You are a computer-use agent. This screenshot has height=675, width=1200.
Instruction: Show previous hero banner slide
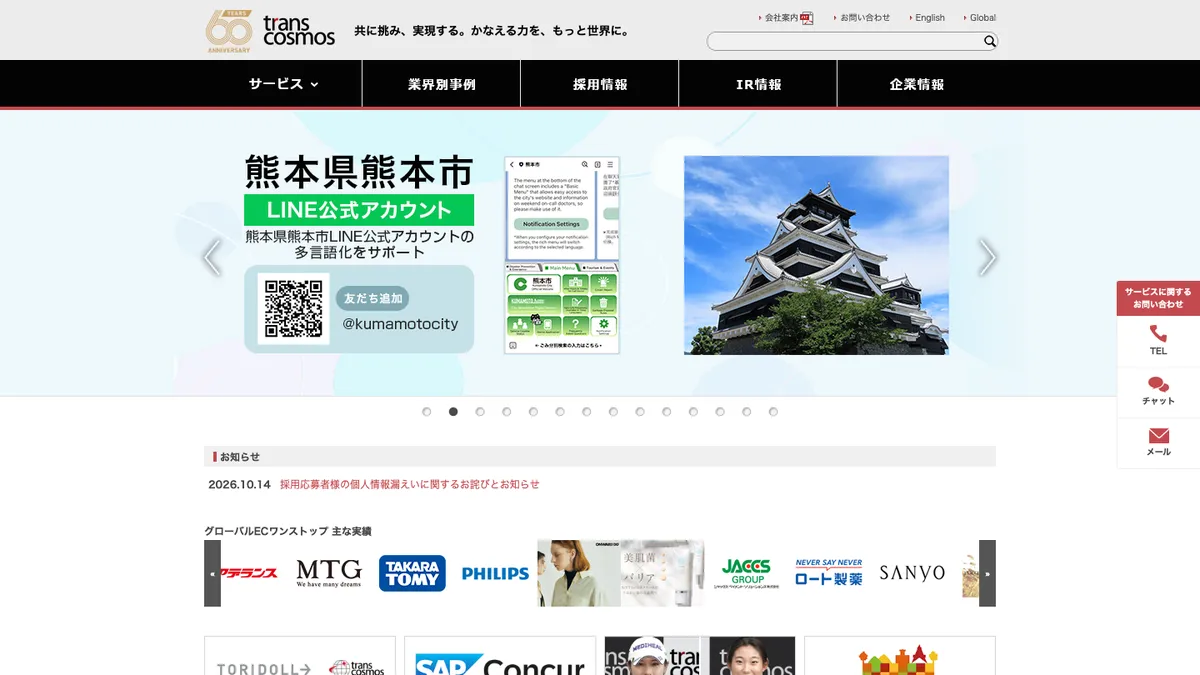[212, 257]
